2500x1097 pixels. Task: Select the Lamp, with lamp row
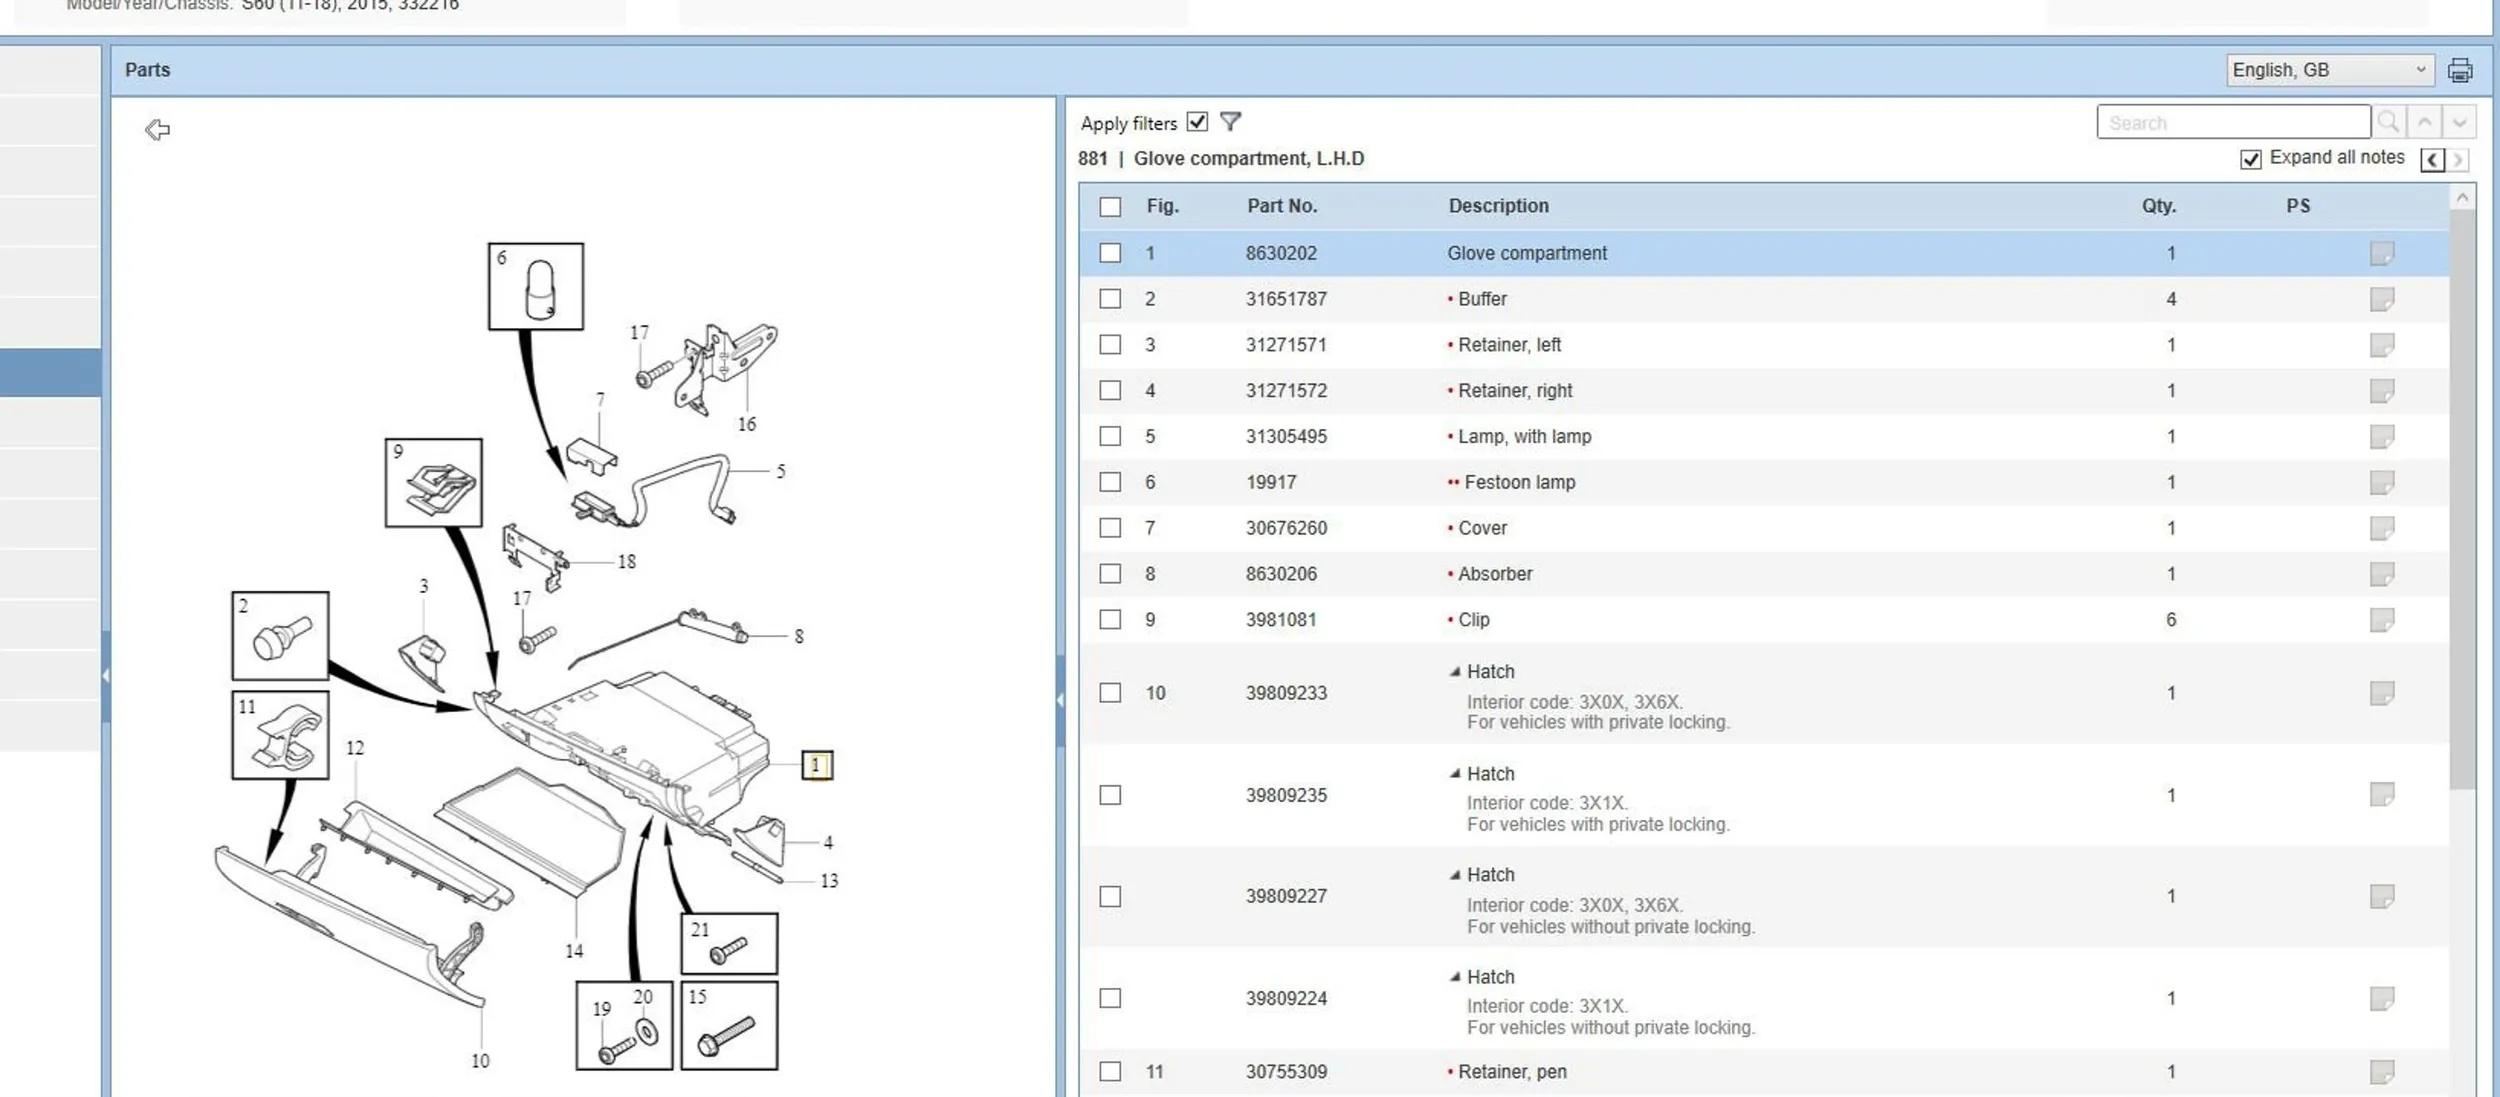pyautogui.click(x=1524, y=437)
